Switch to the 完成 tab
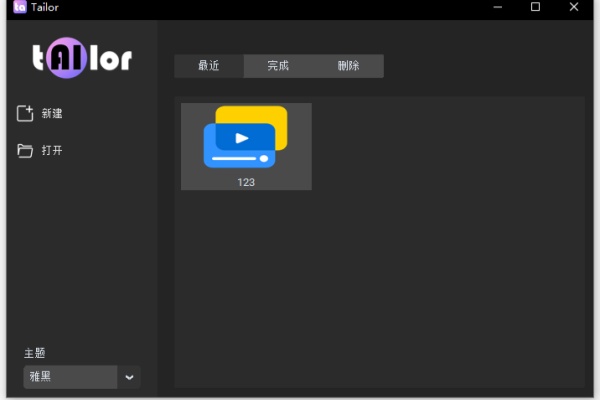The height and width of the screenshot is (400, 600). click(278, 66)
